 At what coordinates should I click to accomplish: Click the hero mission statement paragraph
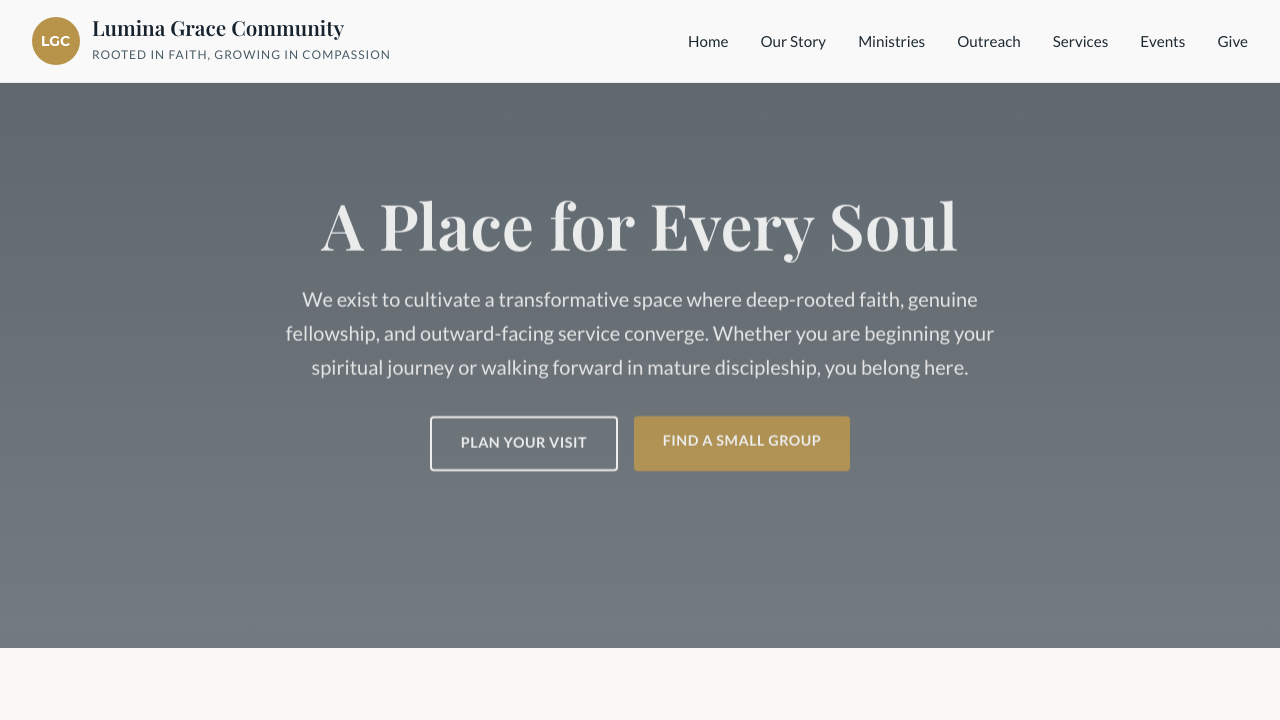pos(639,333)
